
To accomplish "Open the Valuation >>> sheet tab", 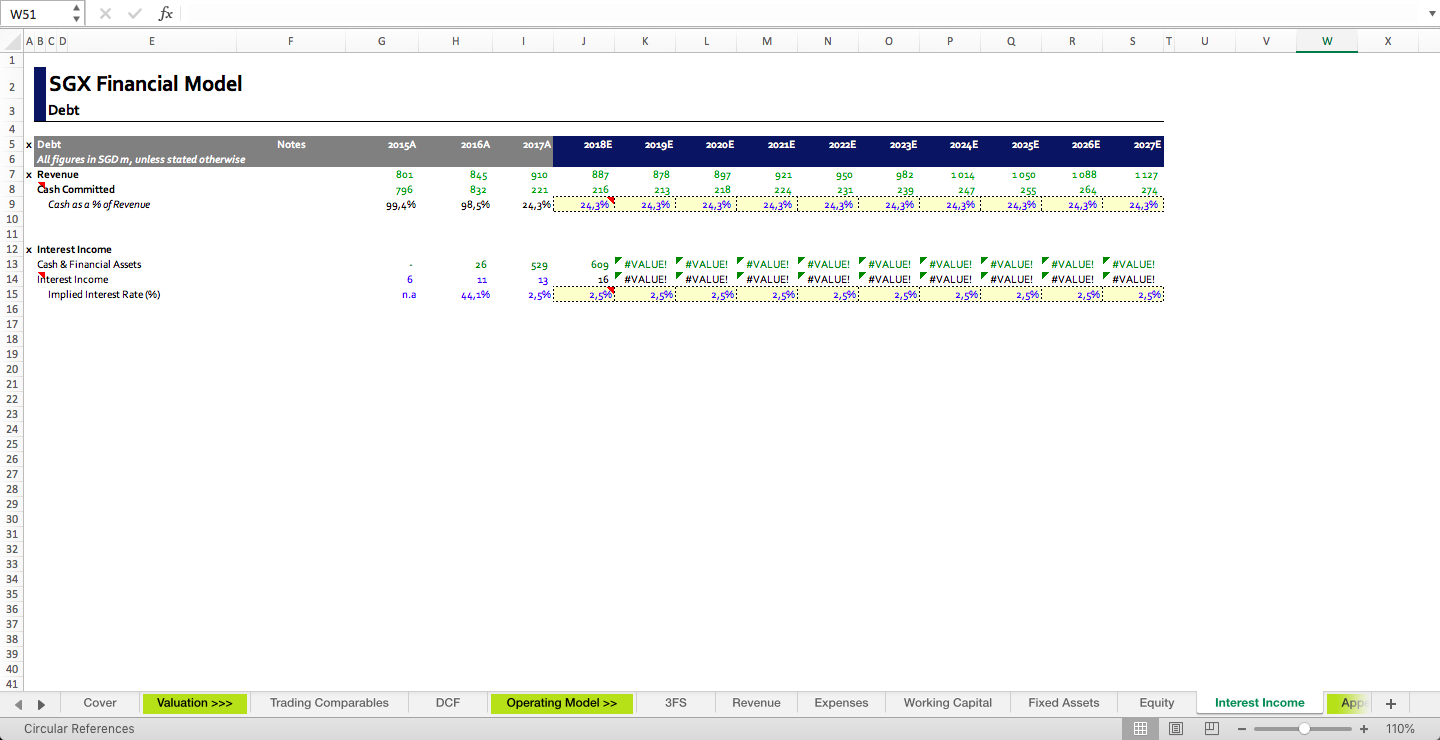I will click(x=194, y=703).
